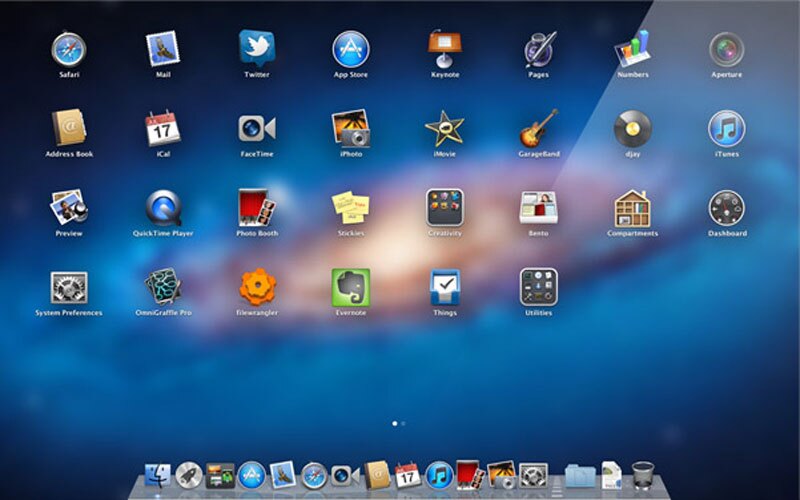Open App Store from the Dock

point(252,476)
